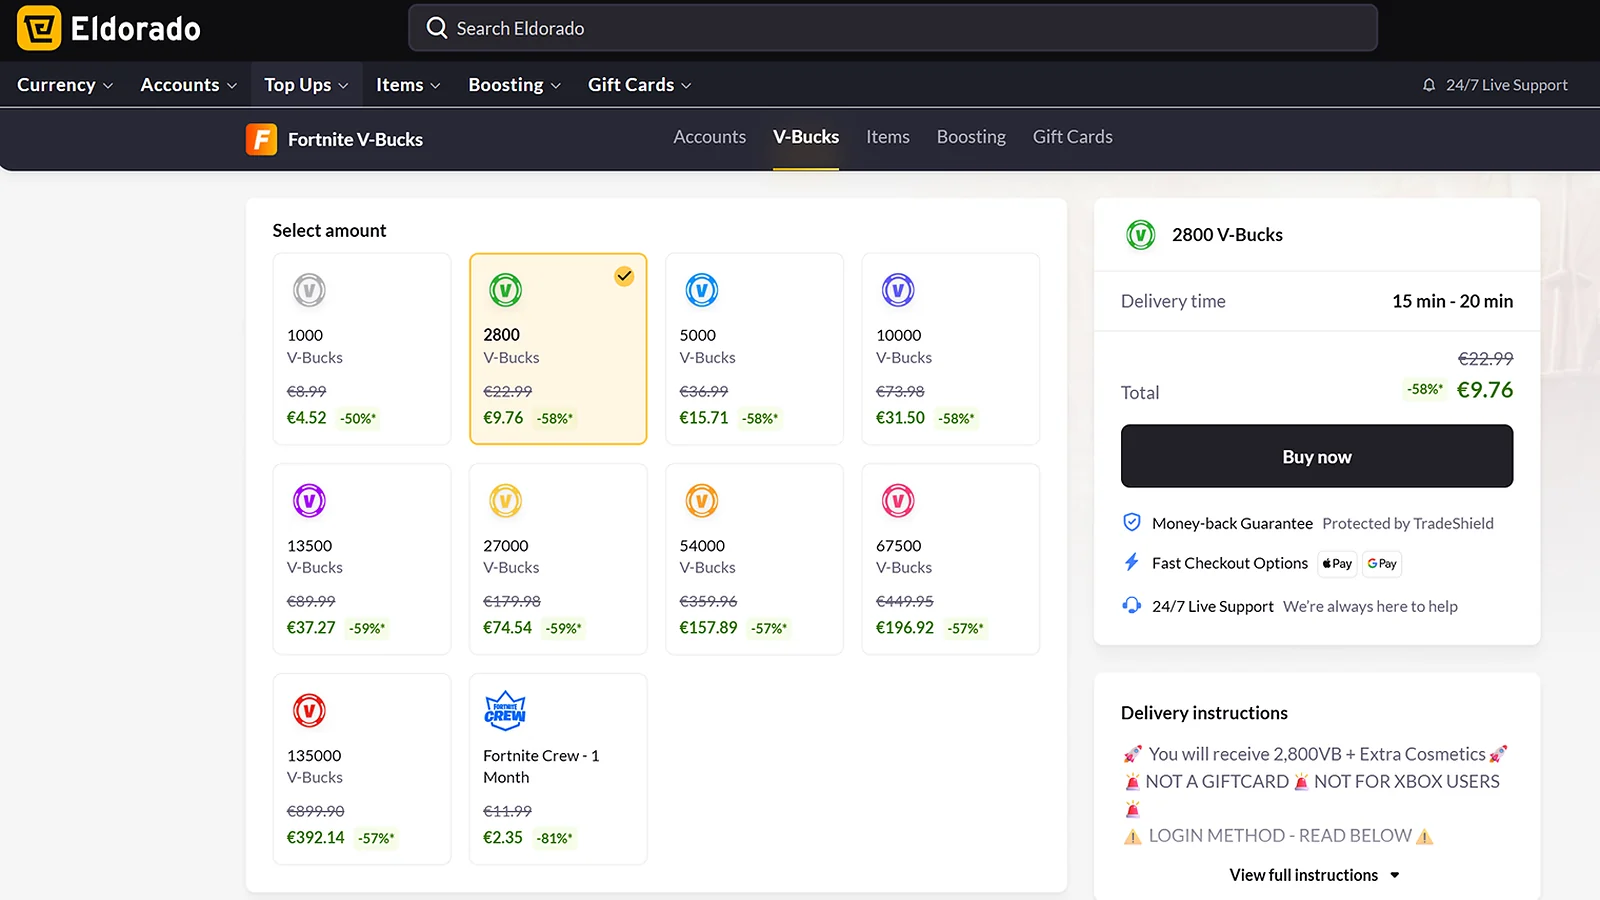
Task: Select the 67500 V-Bucks card
Action: tap(950, 558)
